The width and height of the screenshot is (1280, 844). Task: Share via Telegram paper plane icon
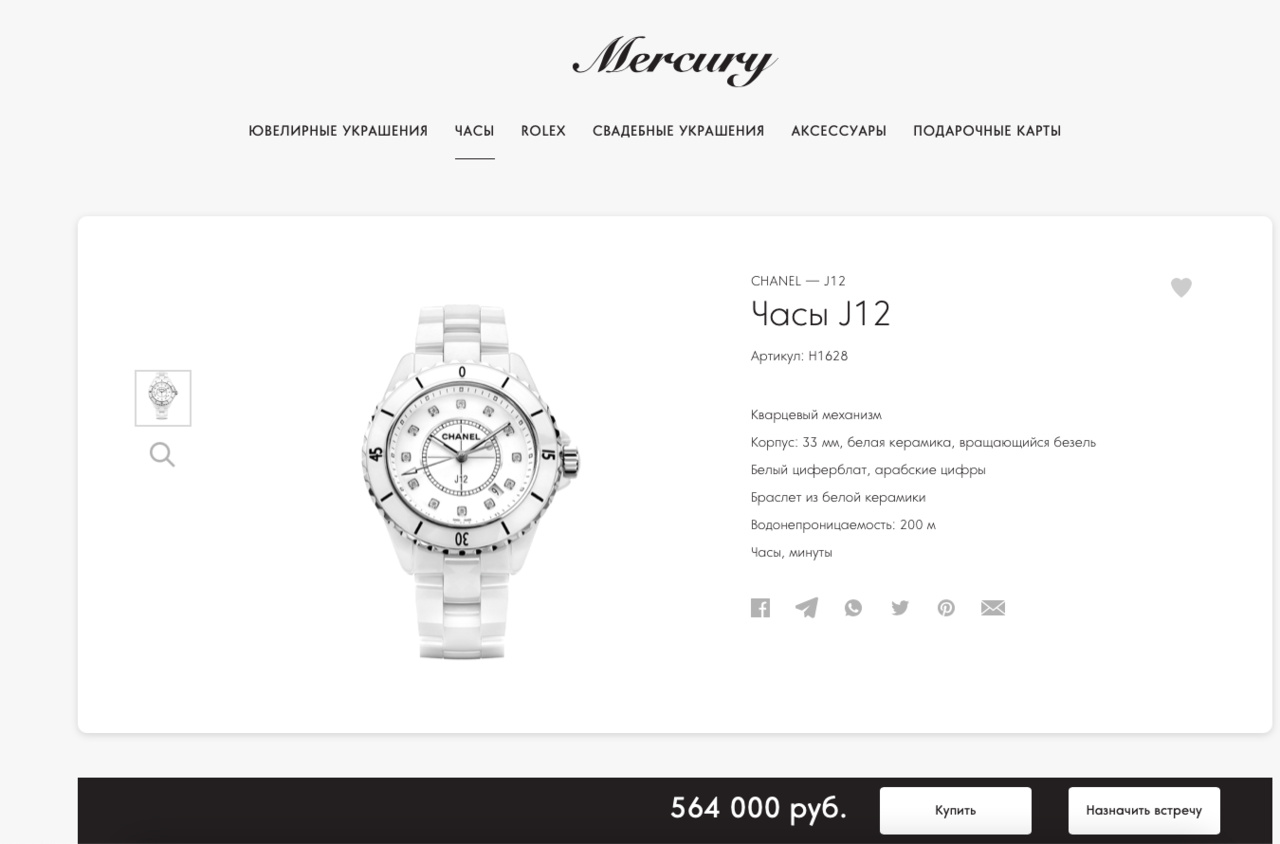click(806, 608)
